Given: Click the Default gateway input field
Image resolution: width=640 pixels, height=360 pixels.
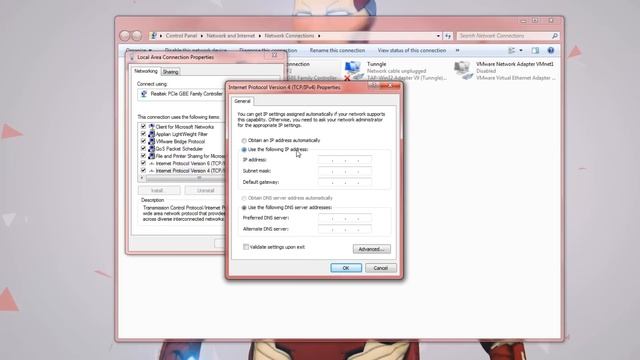Looking at the screenshot, I should (345, 182).
